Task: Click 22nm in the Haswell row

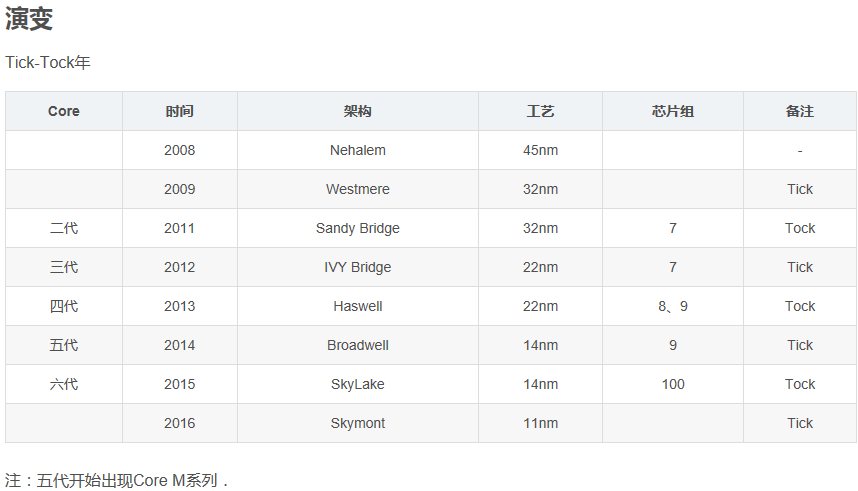Action: tap(540, 306)
